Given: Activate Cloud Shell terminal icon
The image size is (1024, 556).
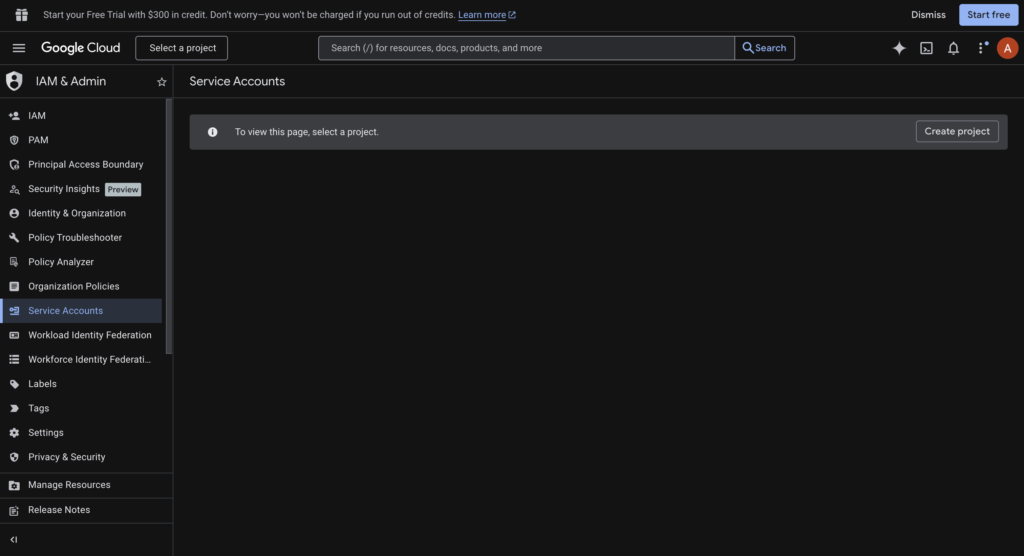Looking at the screenshot, I should pyautogui.click(x=926, y=48).
